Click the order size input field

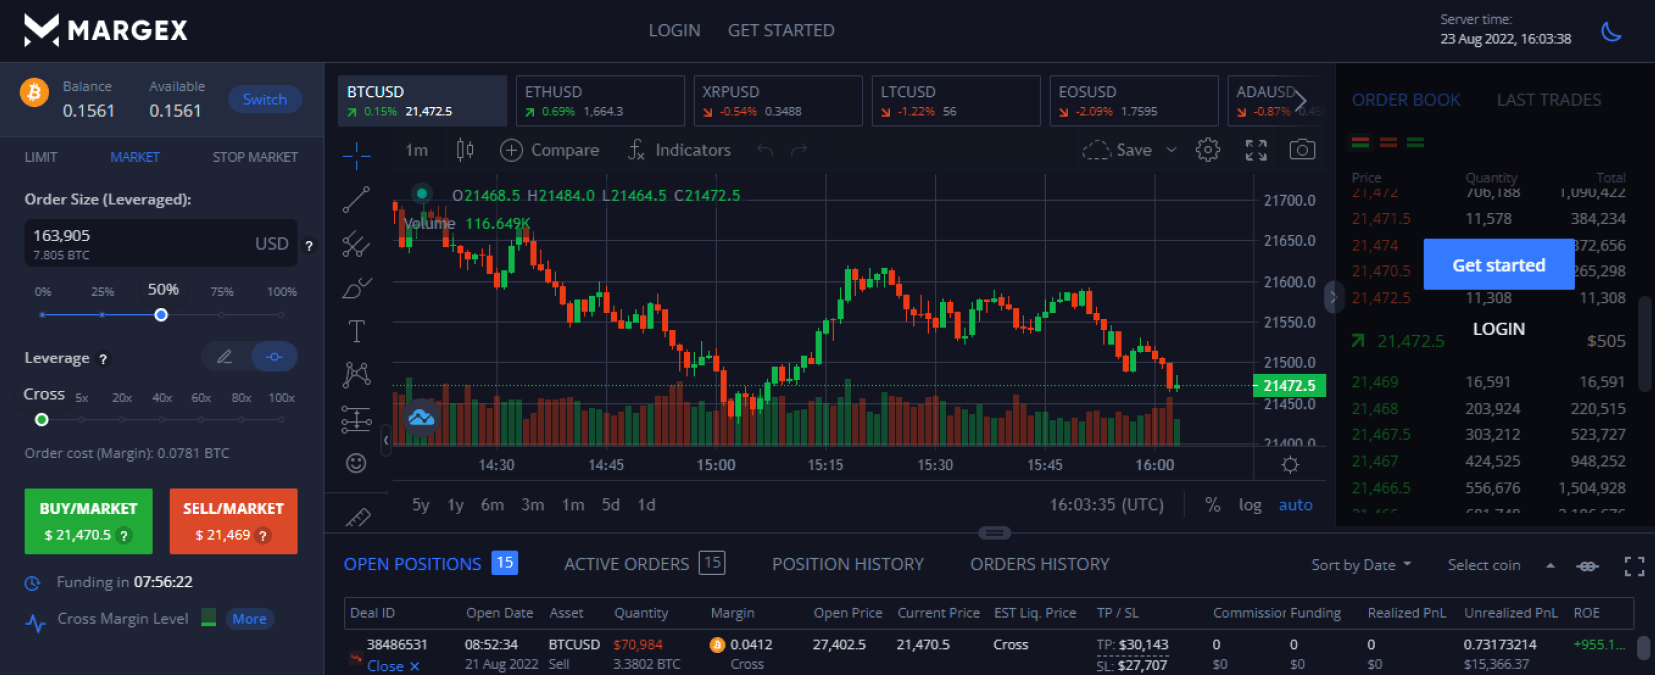point(140,243)
